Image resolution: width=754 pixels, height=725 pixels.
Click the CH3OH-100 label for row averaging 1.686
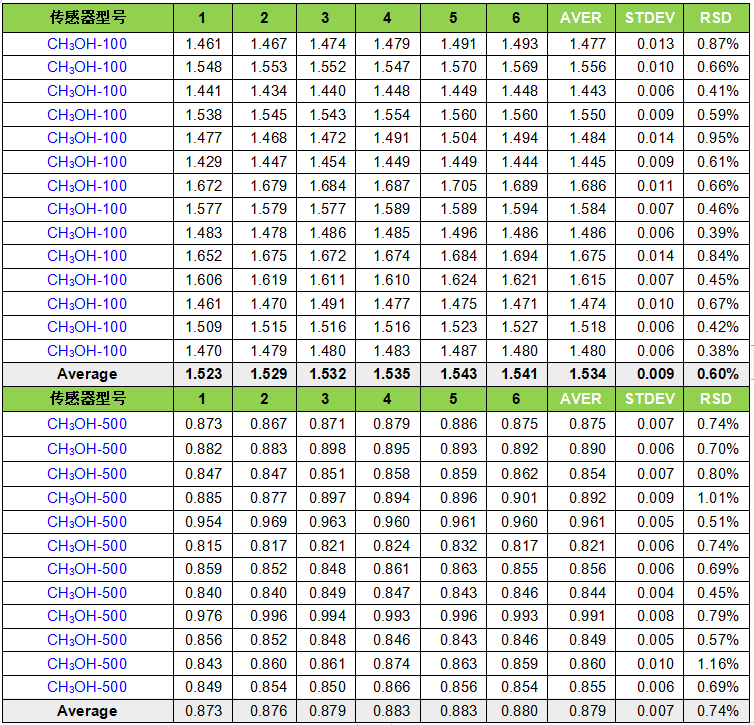87,186
